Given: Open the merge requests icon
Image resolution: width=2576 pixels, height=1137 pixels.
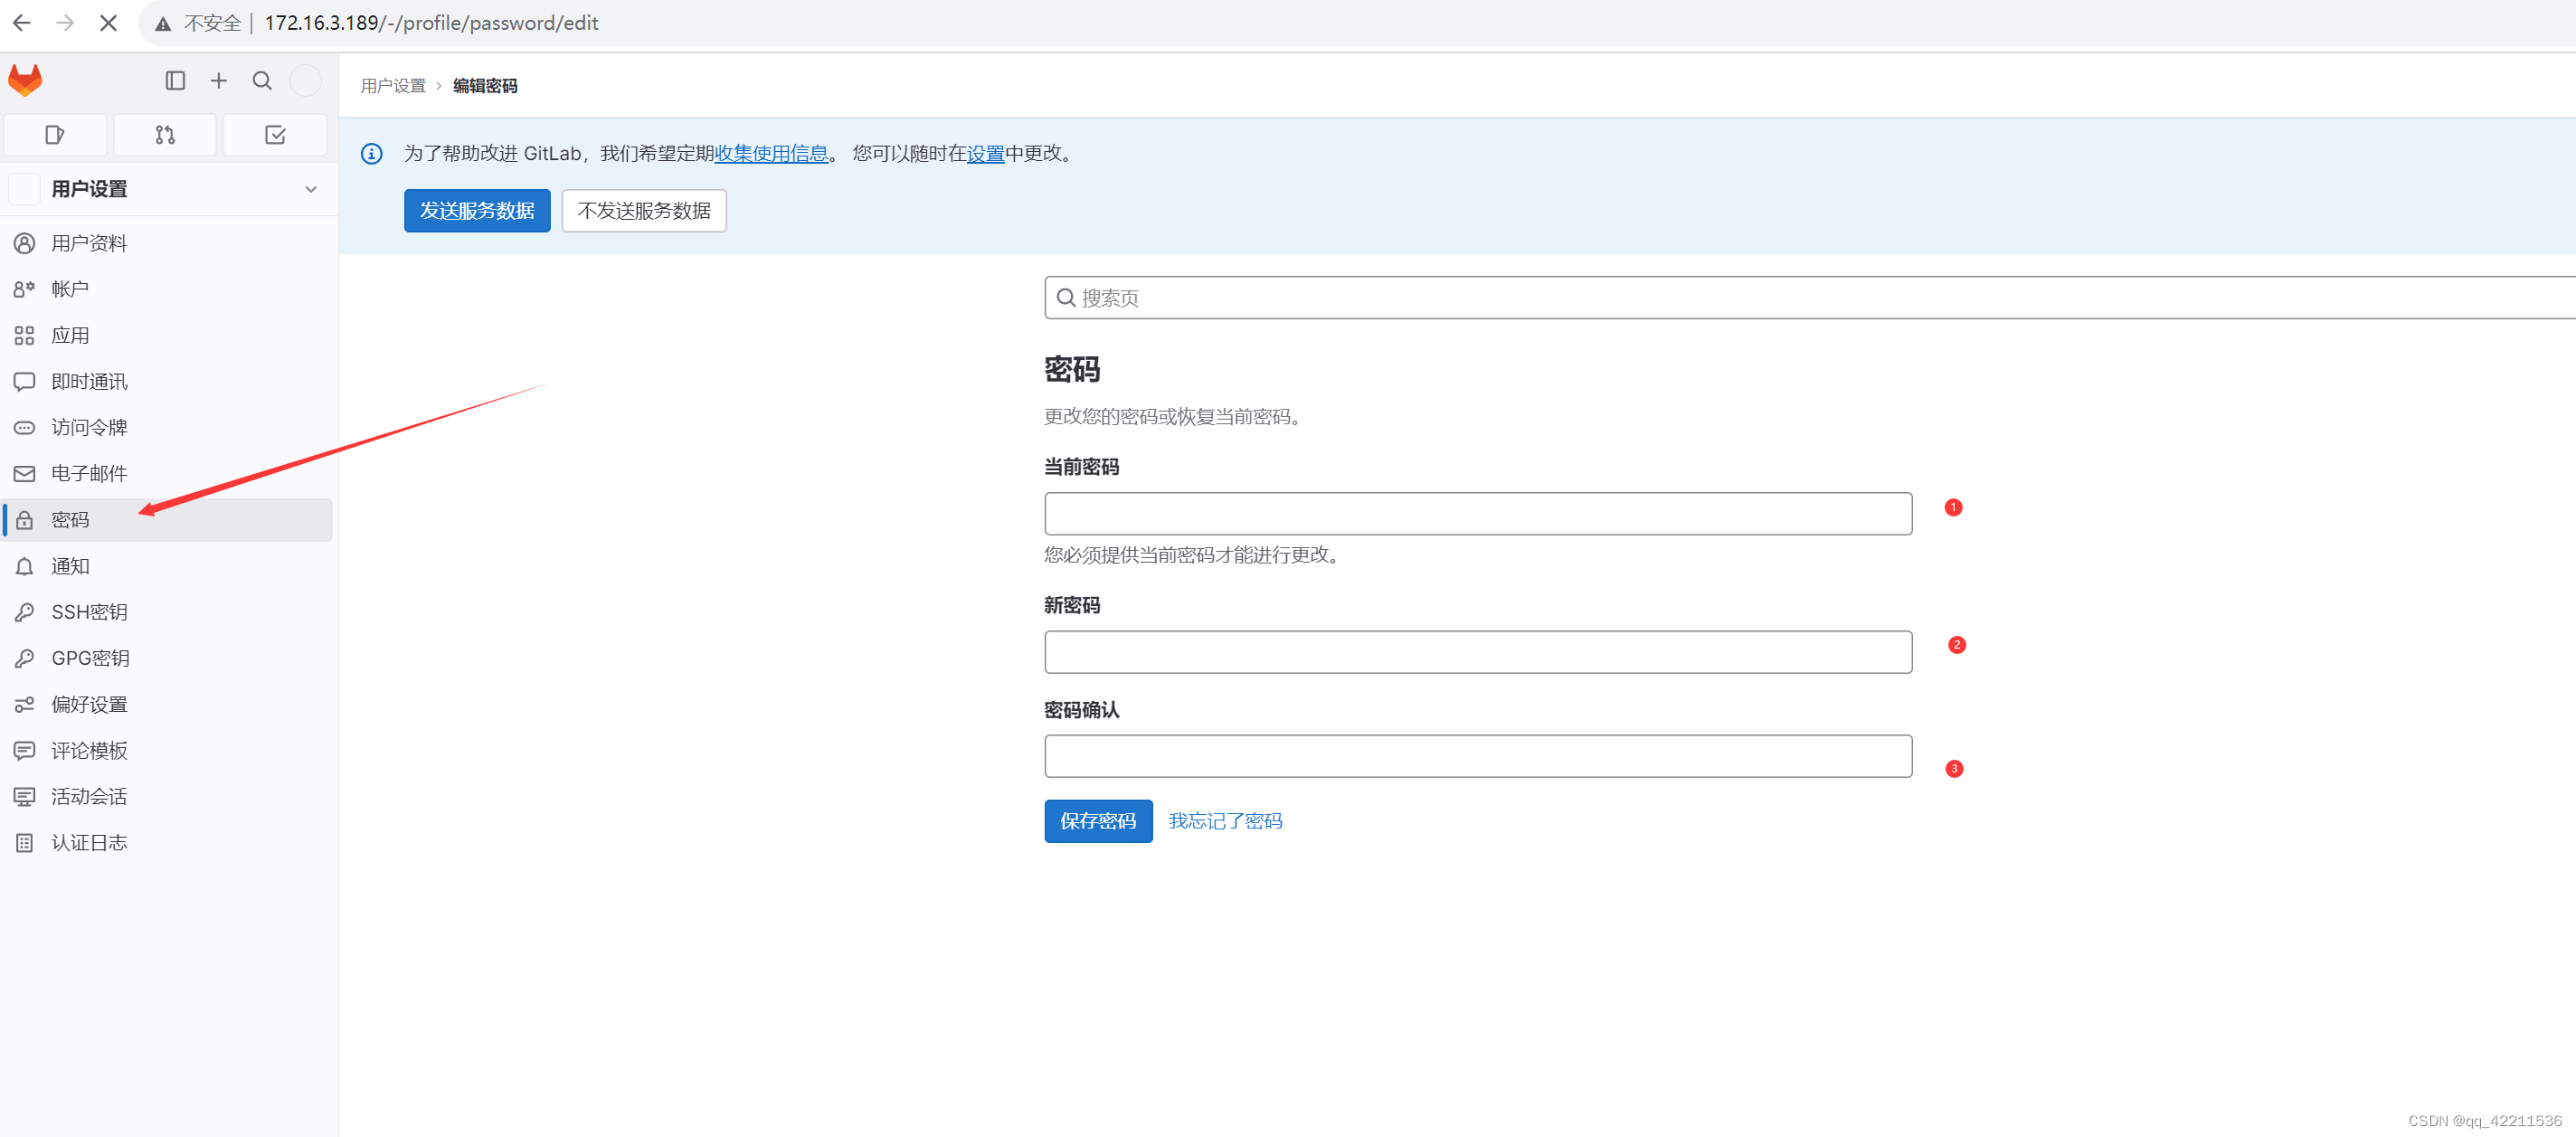Looking at the screenshot, I should (165, 134).
